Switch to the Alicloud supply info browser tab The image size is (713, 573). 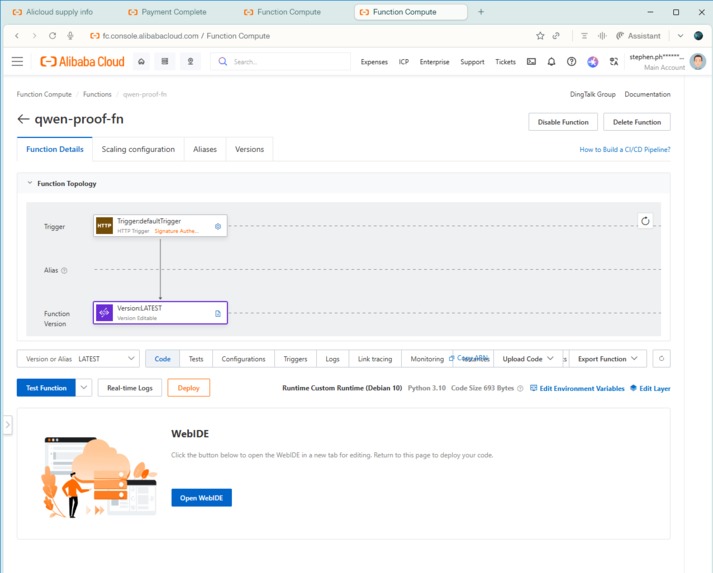coord(59,12)
